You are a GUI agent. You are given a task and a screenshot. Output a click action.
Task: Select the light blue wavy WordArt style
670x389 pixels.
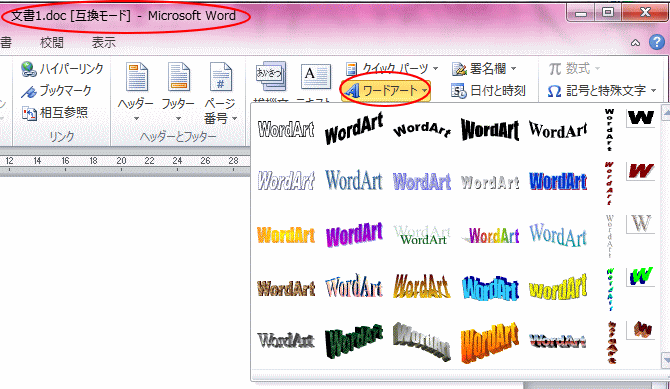tap(558, 235)
